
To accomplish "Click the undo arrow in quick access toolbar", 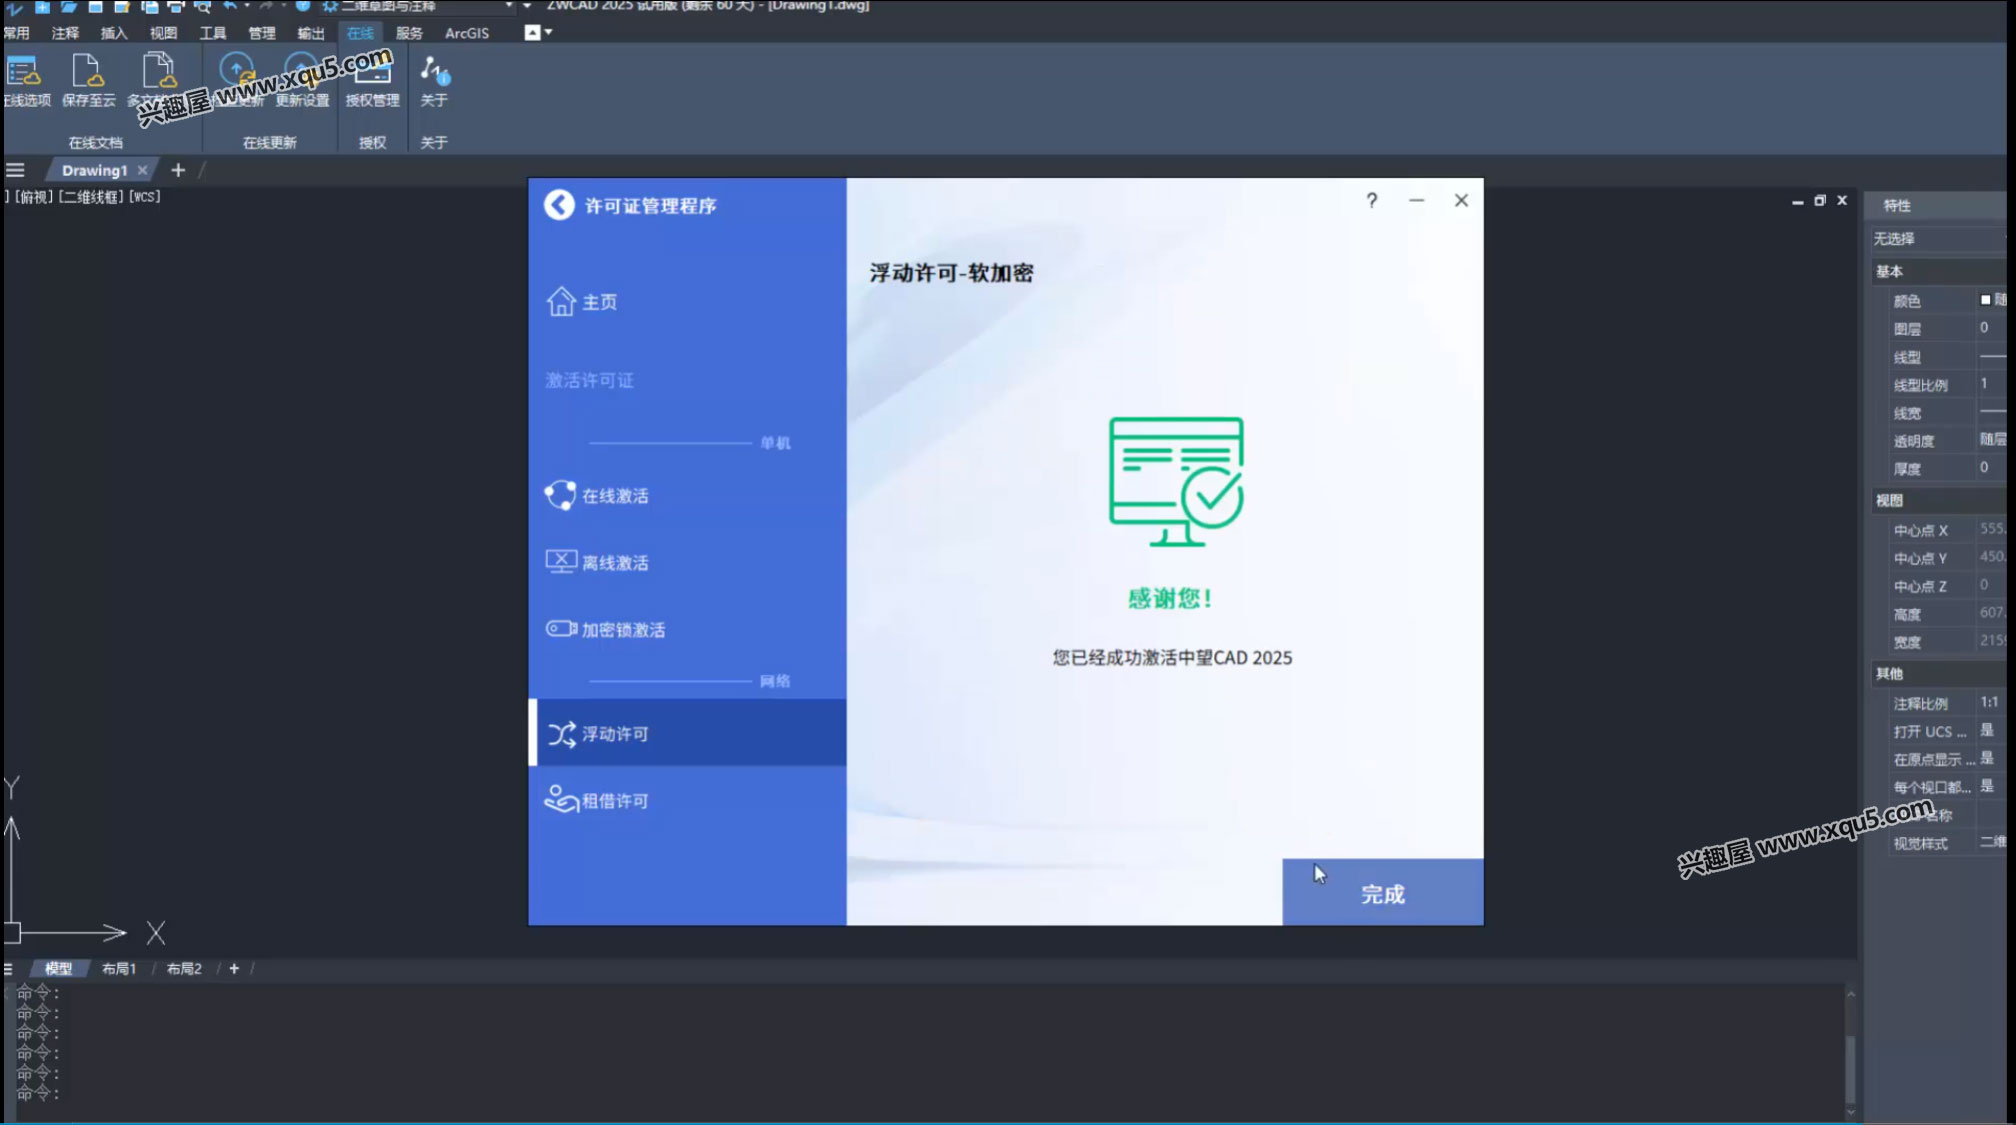I will 229,6.
